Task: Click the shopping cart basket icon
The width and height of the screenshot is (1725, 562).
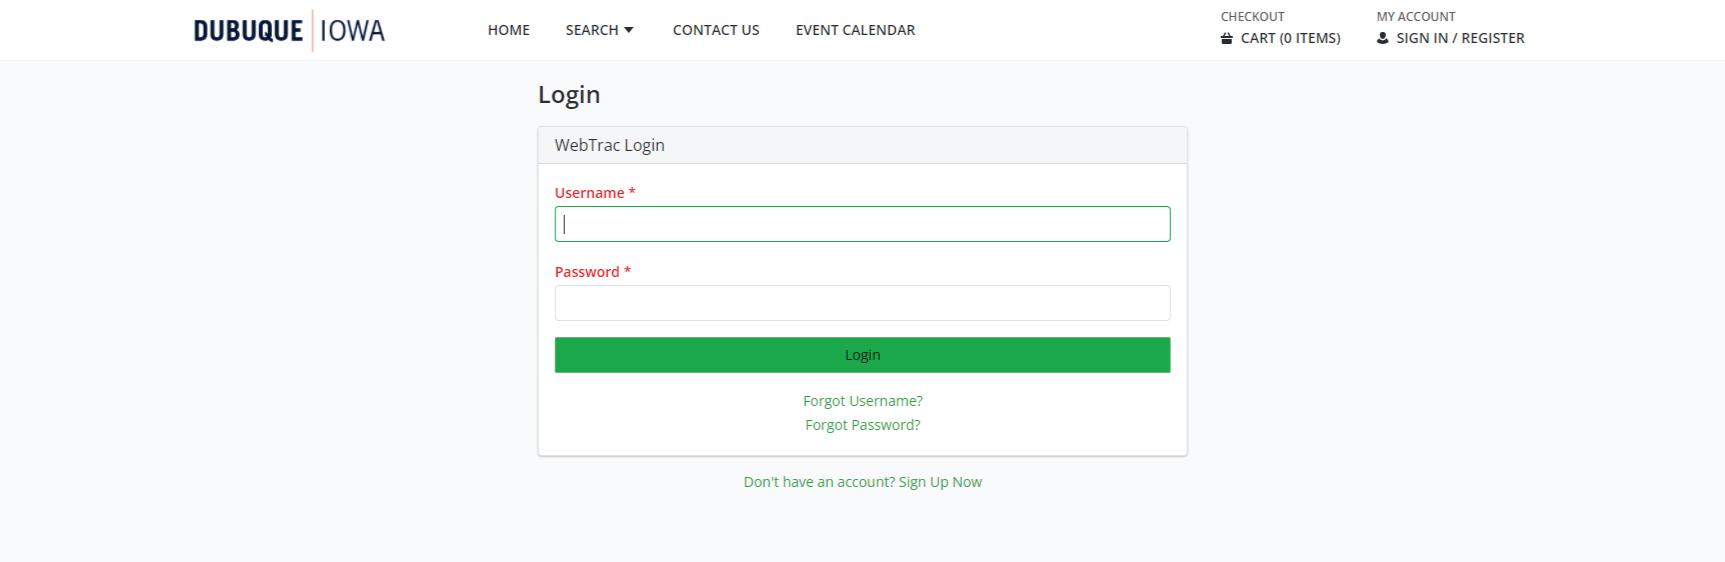Action: point(1227,38)
